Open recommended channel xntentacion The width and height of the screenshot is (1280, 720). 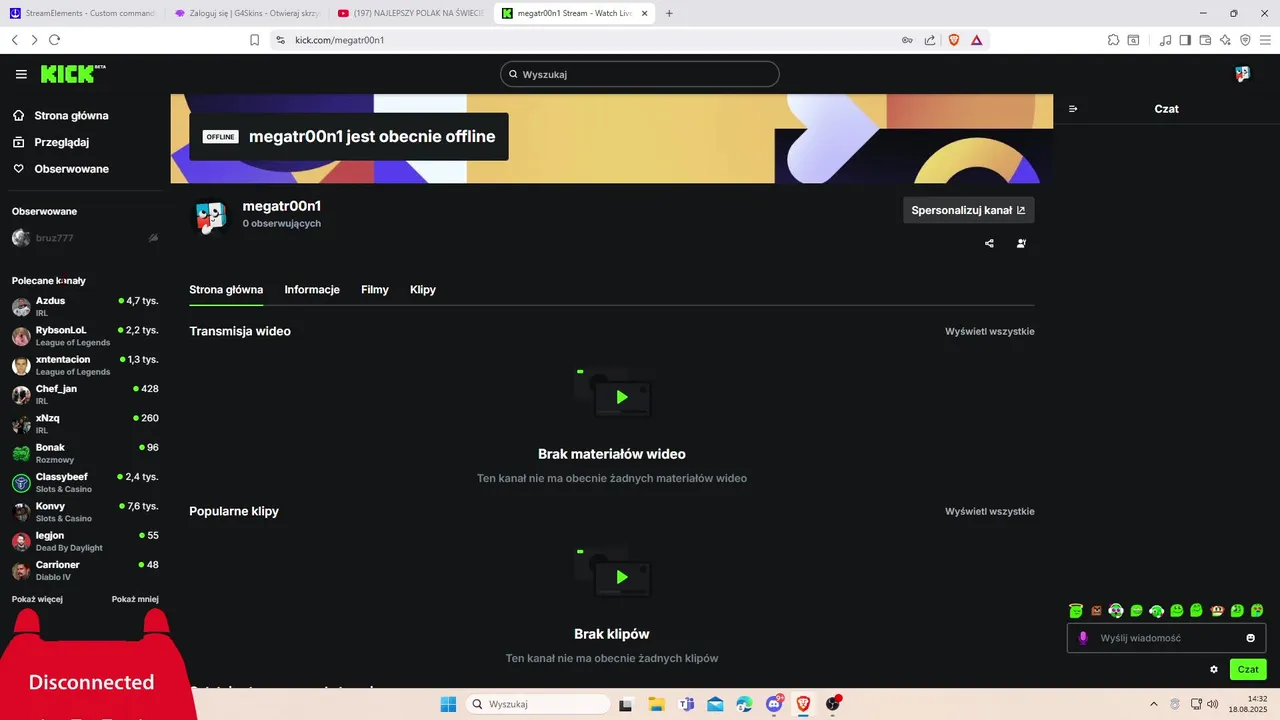[85, 365]
